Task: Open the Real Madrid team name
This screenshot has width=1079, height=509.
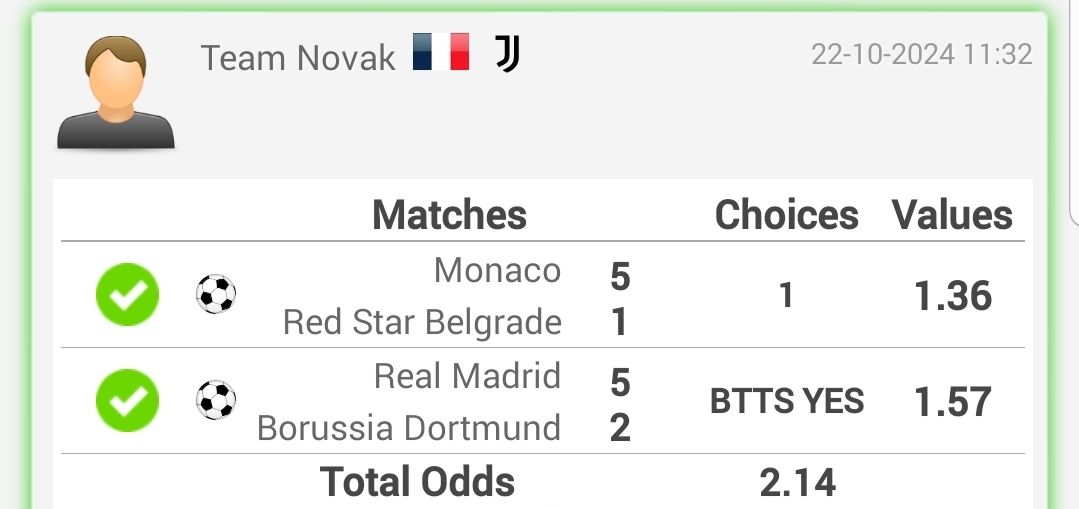Action: point(467,376)
